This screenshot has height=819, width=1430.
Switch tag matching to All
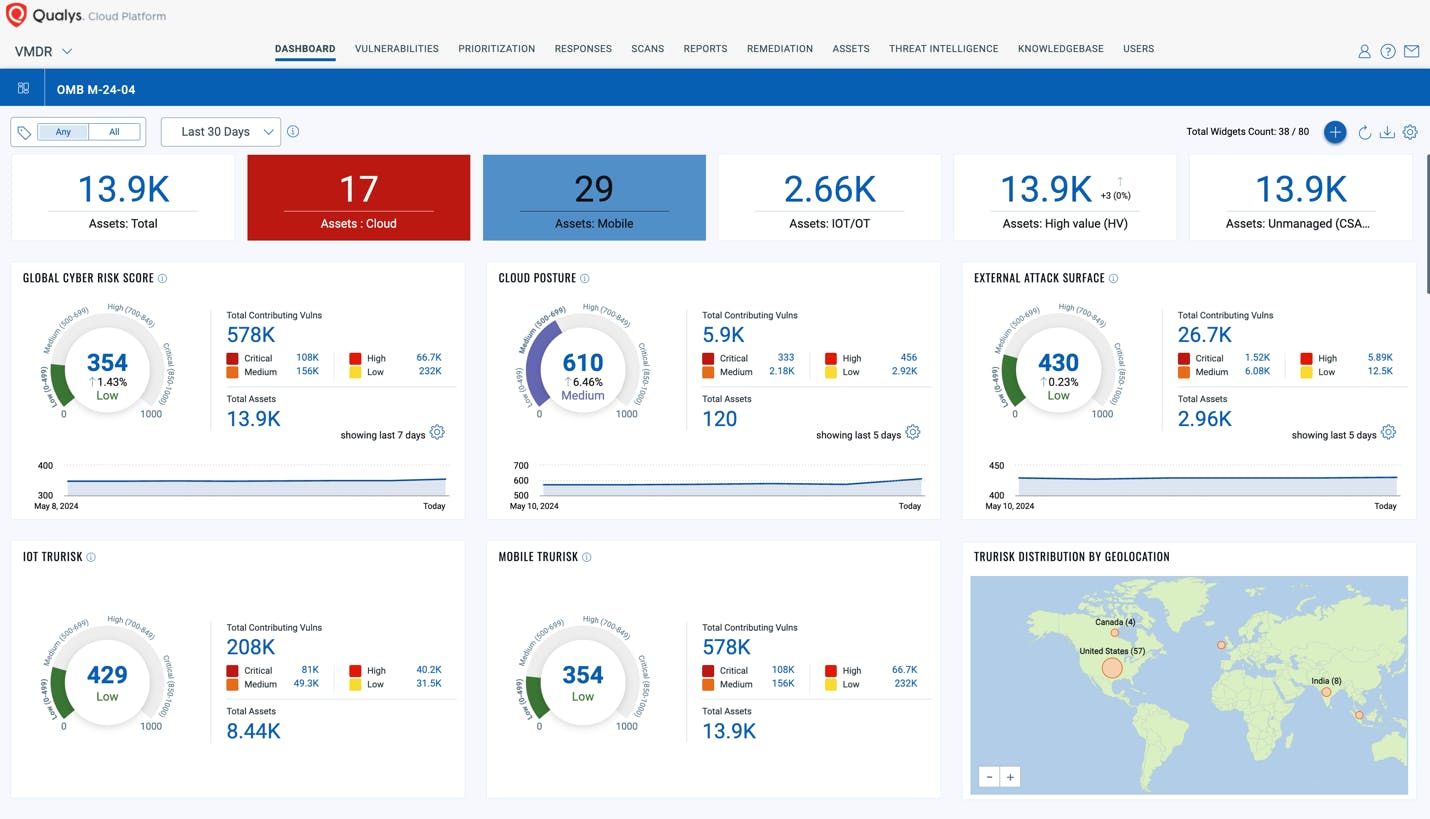pyautogui.click(x=113, y=131)
